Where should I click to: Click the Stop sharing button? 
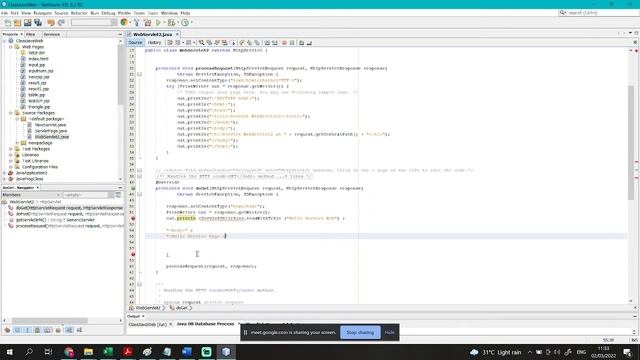pos(360,332)
